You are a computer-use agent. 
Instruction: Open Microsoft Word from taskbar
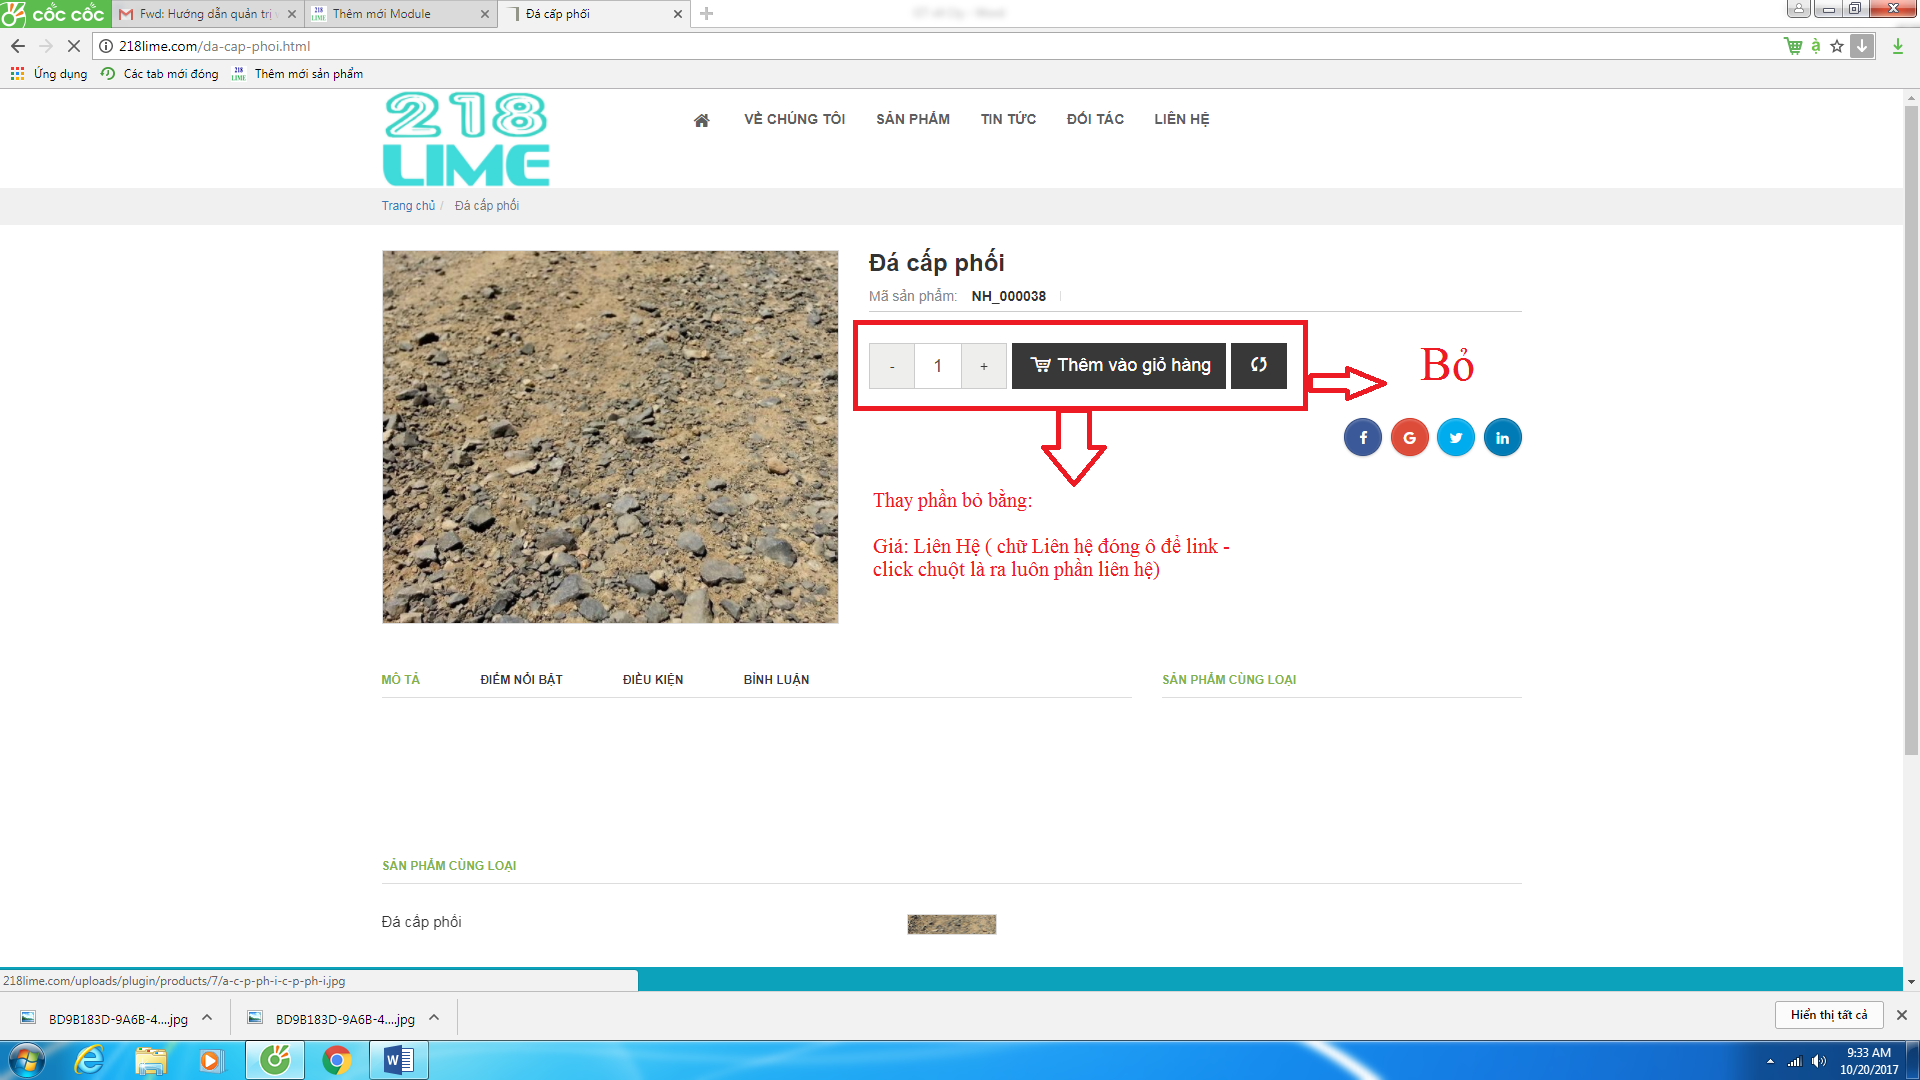399,1059
